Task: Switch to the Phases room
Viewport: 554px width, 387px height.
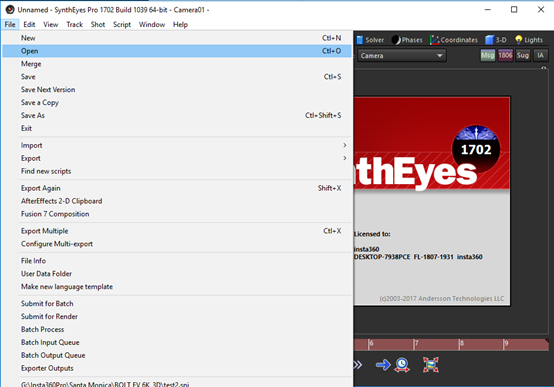Action: click(407, 40)
